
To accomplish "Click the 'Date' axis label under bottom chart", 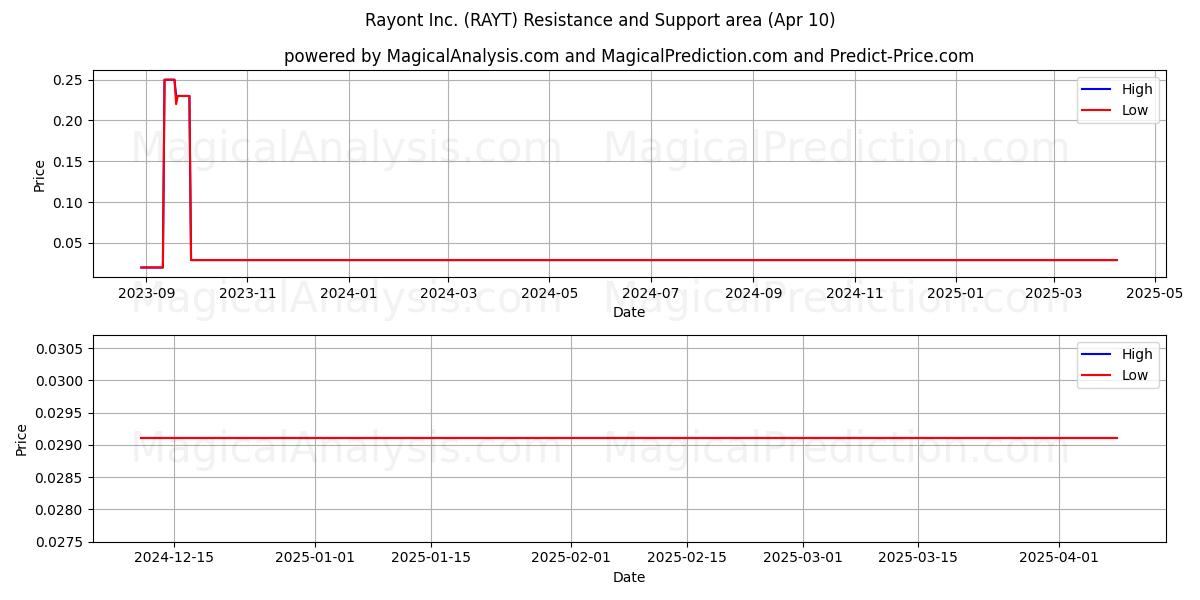I will pyautogui.click(x=629, y=577).
